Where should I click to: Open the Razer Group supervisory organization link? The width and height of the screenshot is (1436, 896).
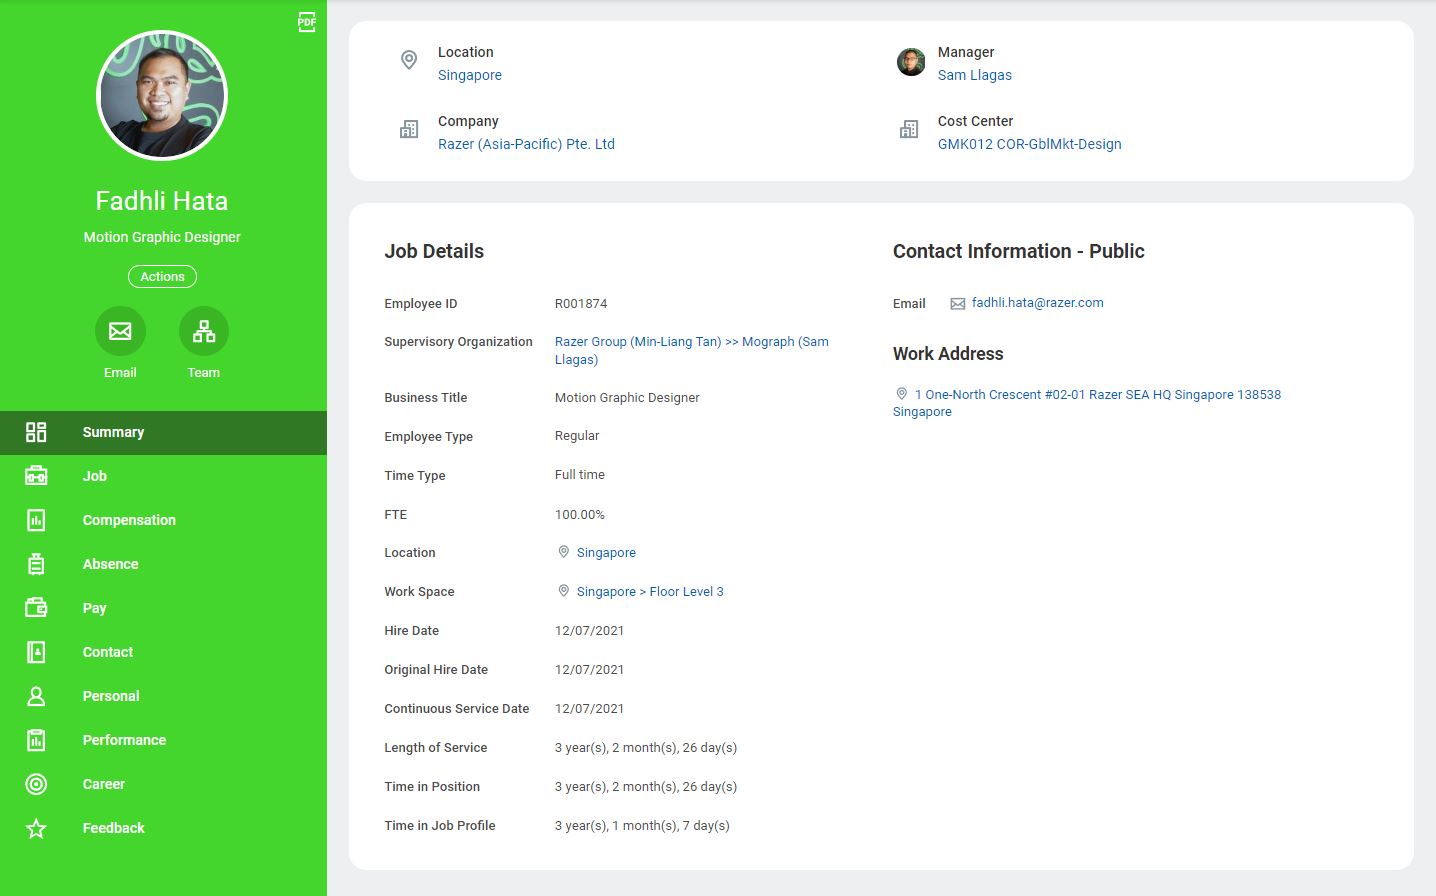coord(692,350)
